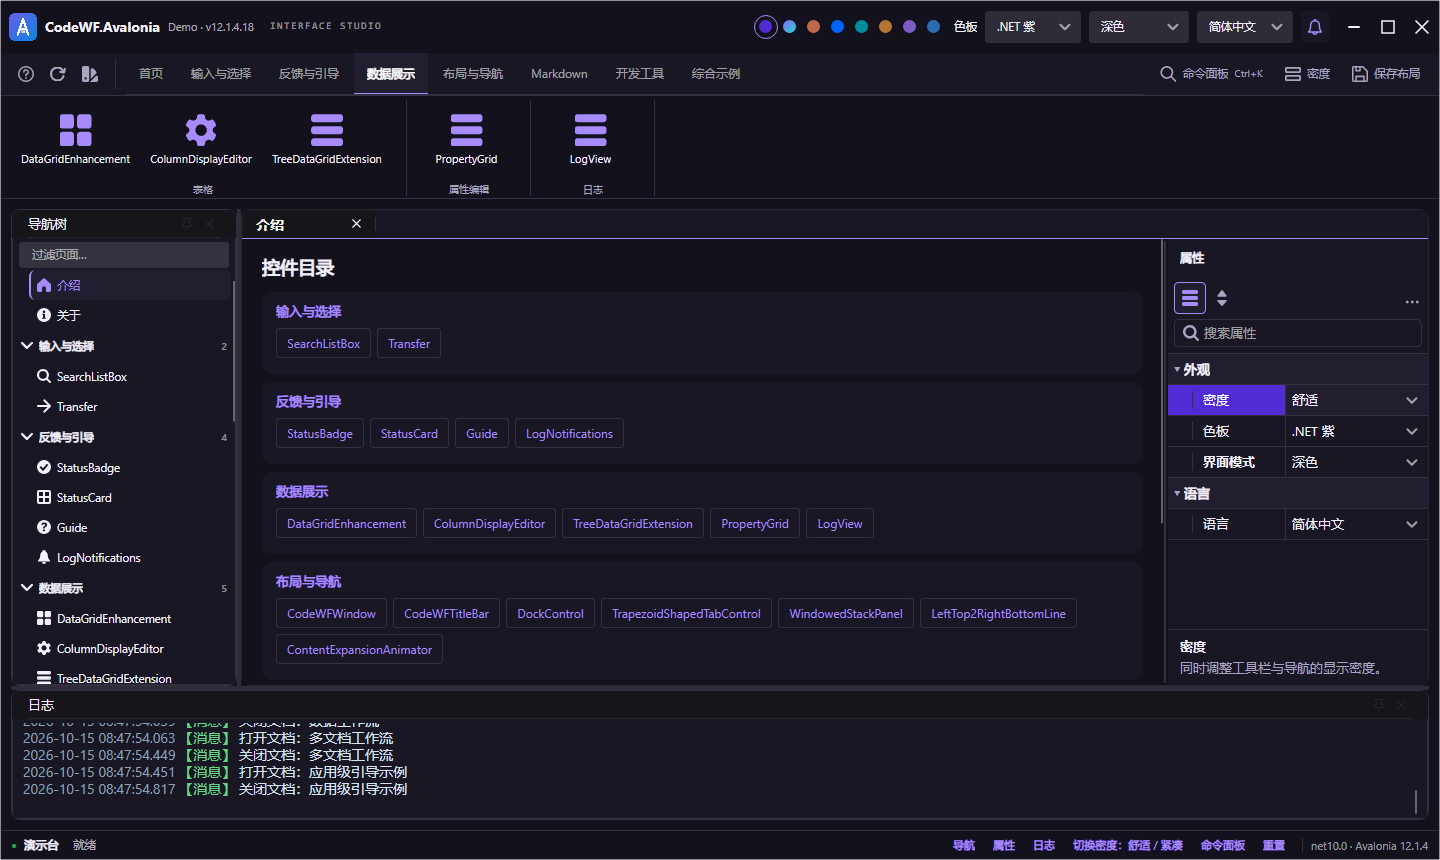Viewport: 1440px width, 860px height.
Task: Collapse the 数据展示 tree group
Action: coord(27,588)
